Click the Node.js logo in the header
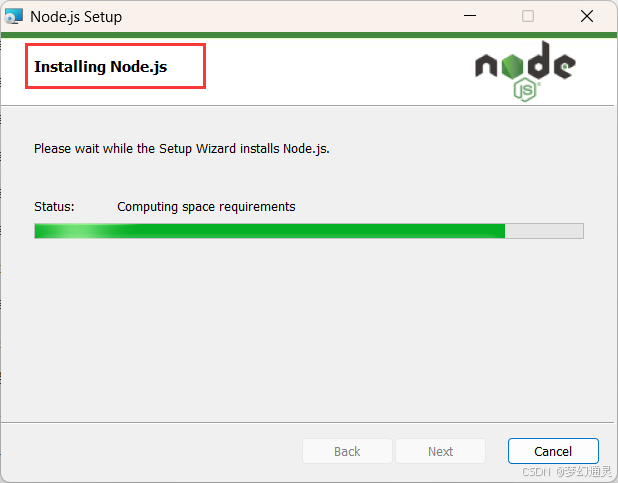Image resolution: width=618 pixels, height=483 pixels. point(525,71)
